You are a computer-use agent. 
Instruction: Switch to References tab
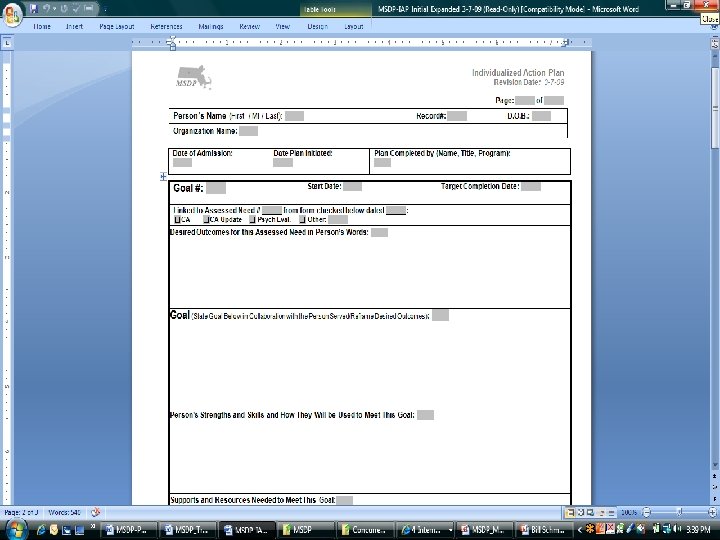coord(166,27)
